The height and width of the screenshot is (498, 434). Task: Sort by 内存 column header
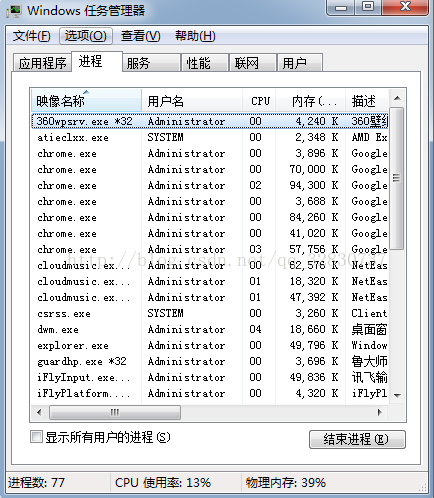coord(311,101)
